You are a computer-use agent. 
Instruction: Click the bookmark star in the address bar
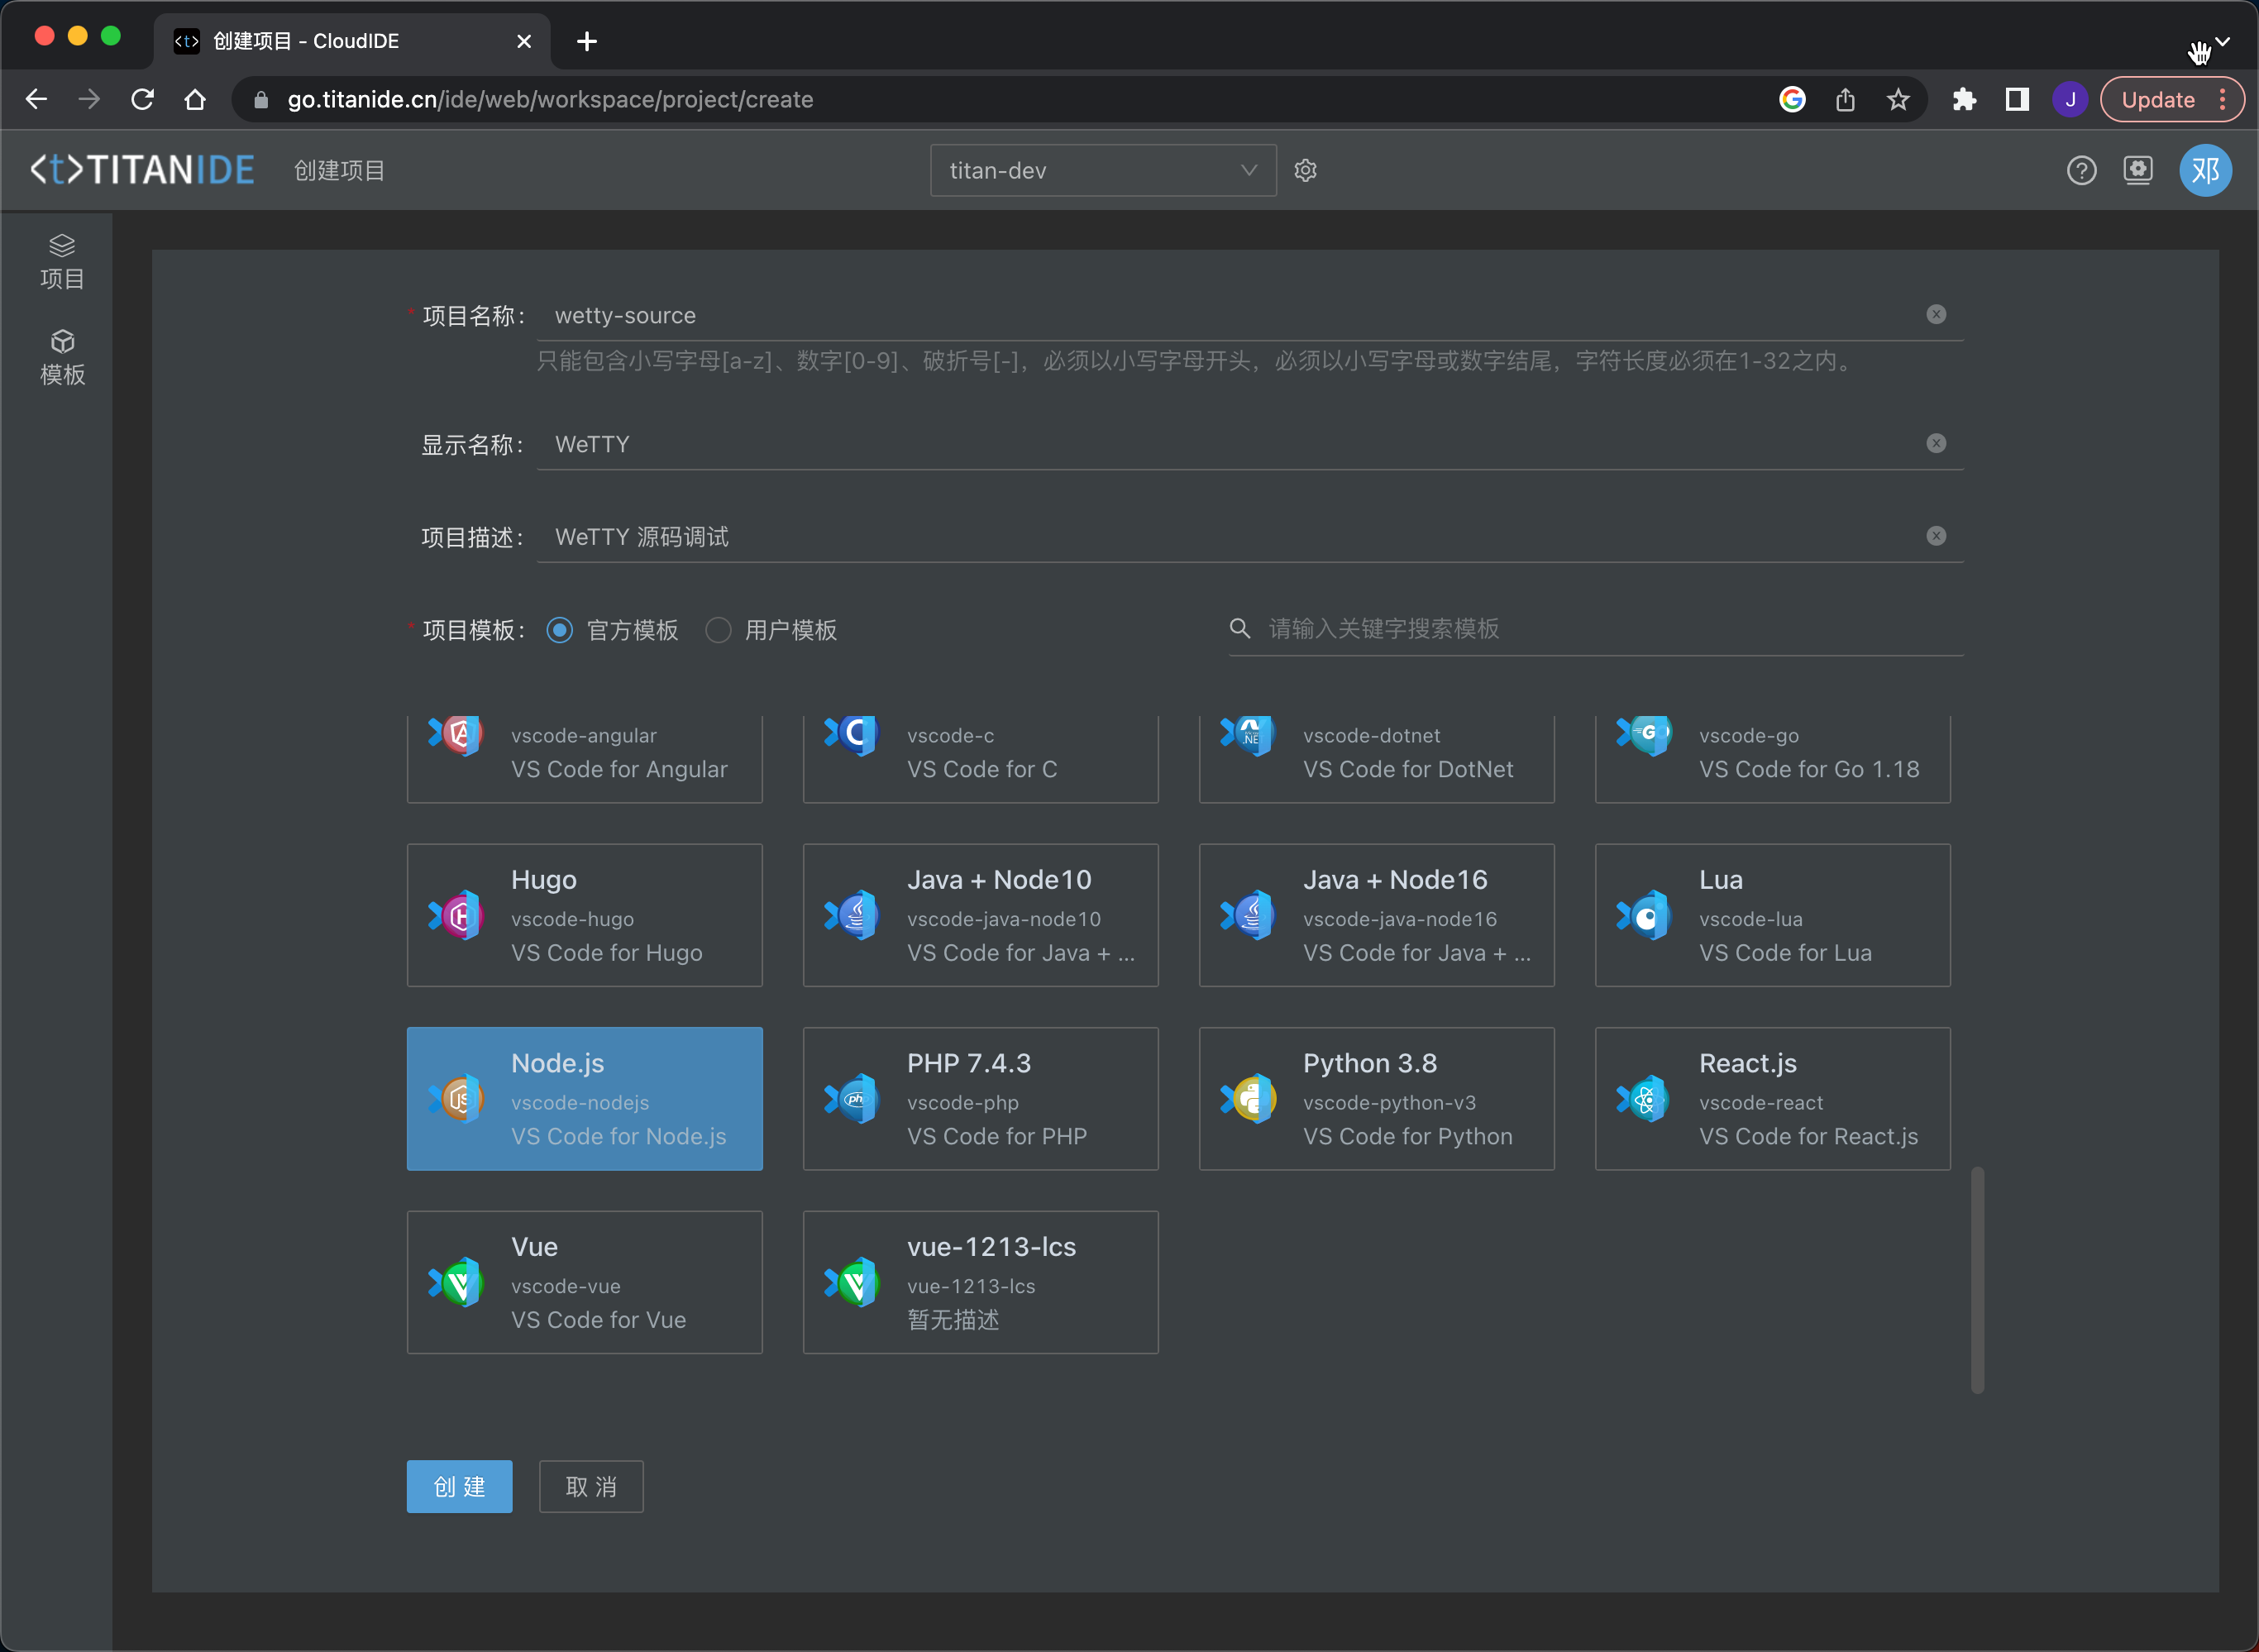coord(1898,99)
